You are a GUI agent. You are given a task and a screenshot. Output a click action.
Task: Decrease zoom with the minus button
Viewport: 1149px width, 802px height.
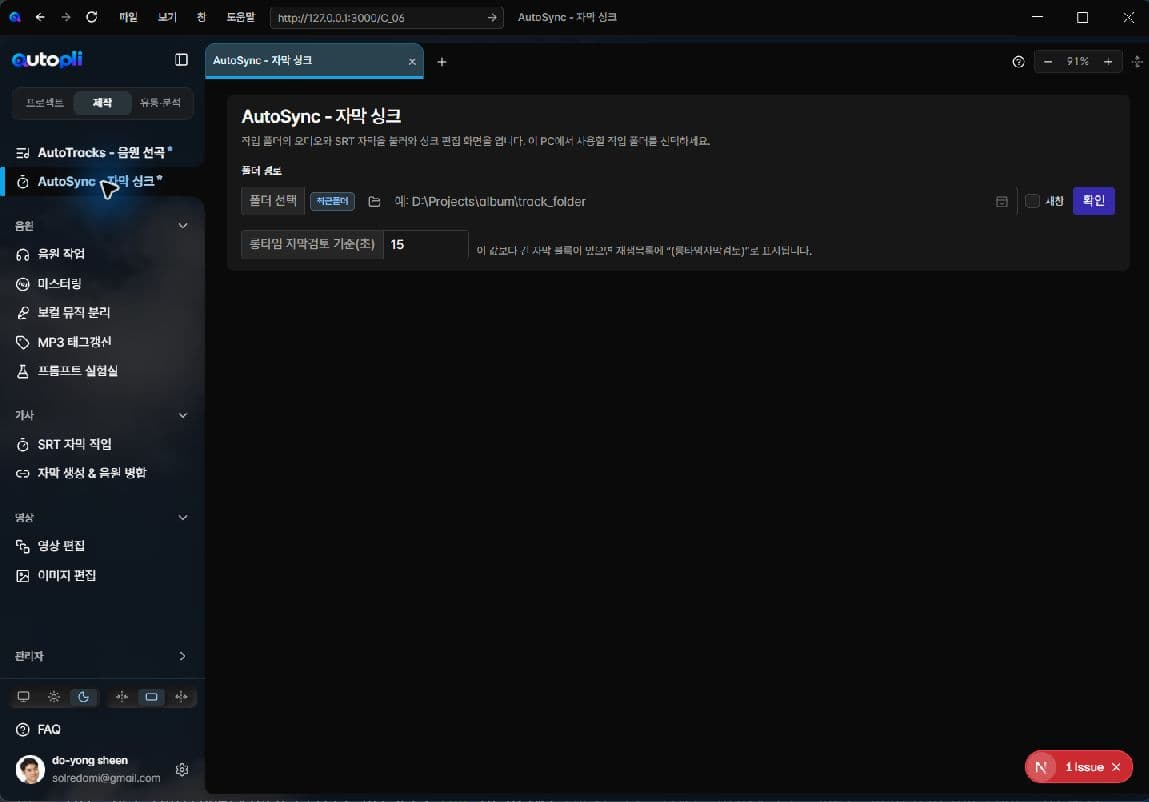(1048, 62)
